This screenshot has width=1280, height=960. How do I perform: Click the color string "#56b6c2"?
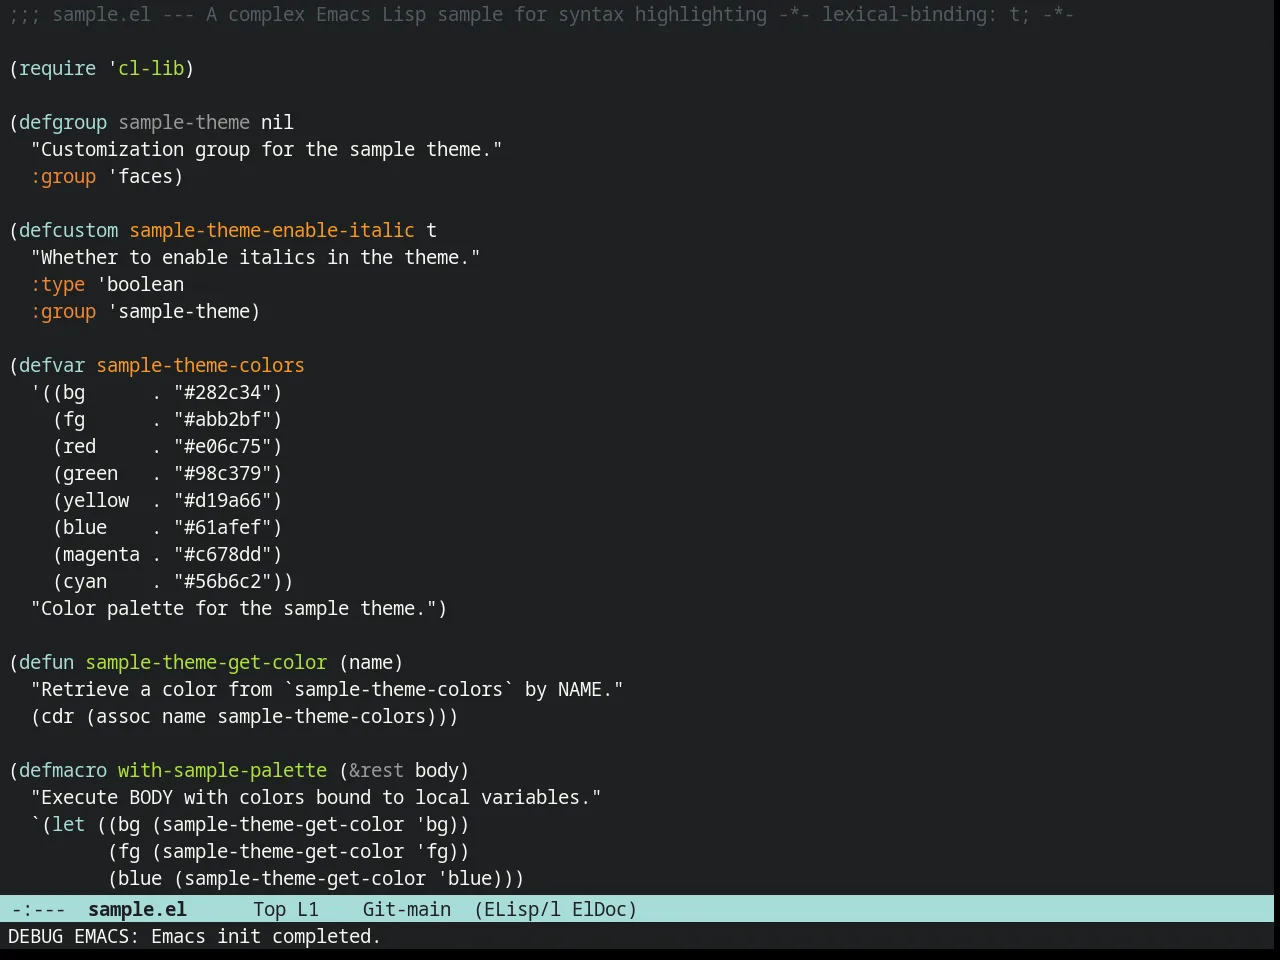[223, 581]
